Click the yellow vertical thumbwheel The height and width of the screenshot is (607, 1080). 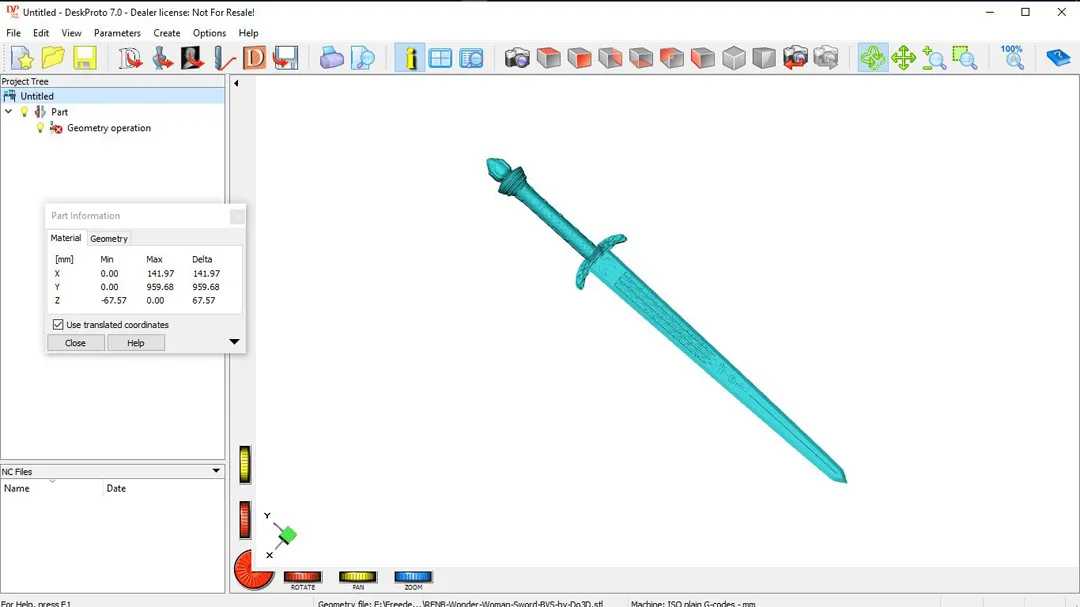point(245,464)
